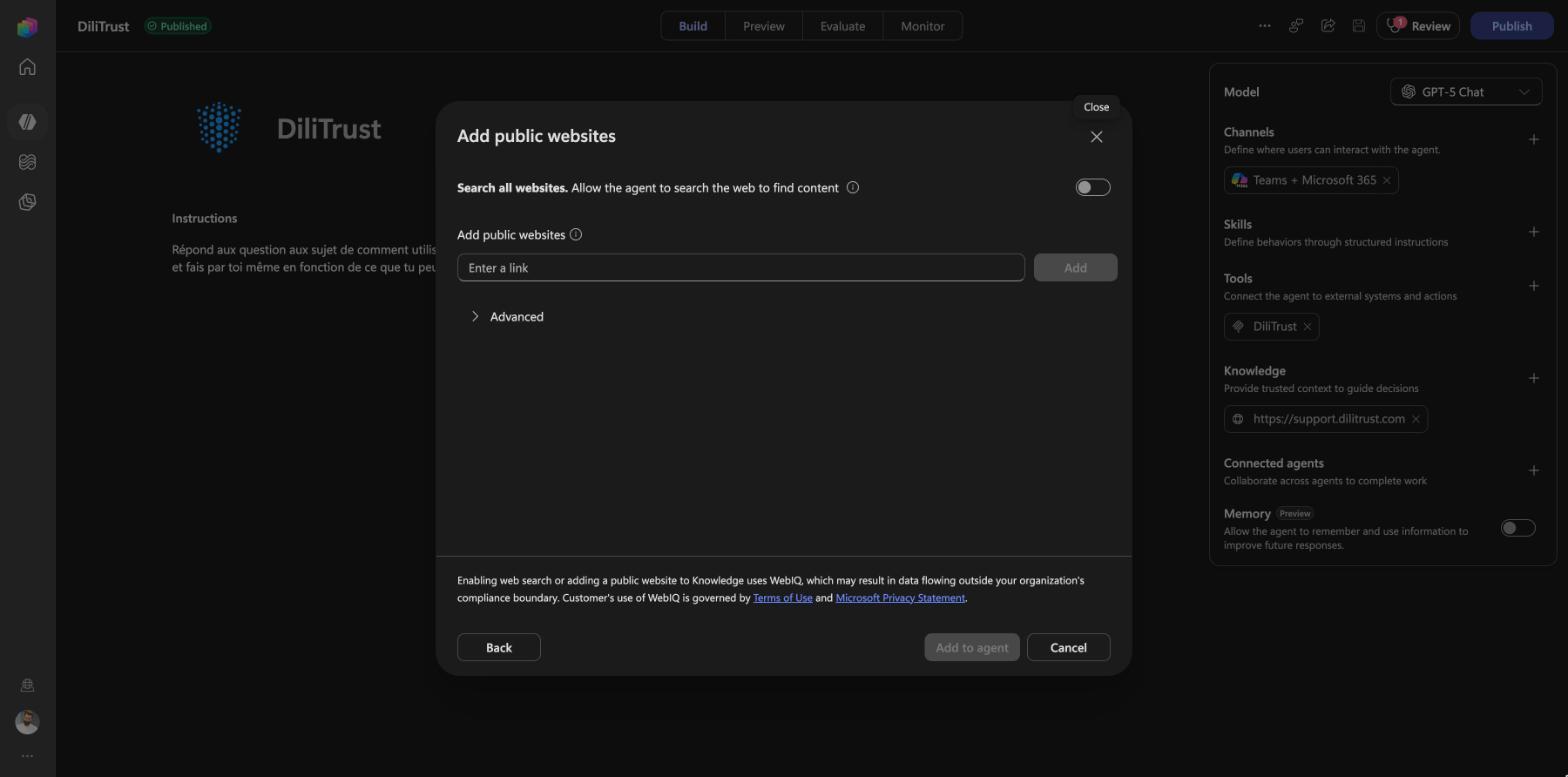Open the Home icon in left sidebar
The height and width of the screenshot is (777, 1568).
[27, 67]
